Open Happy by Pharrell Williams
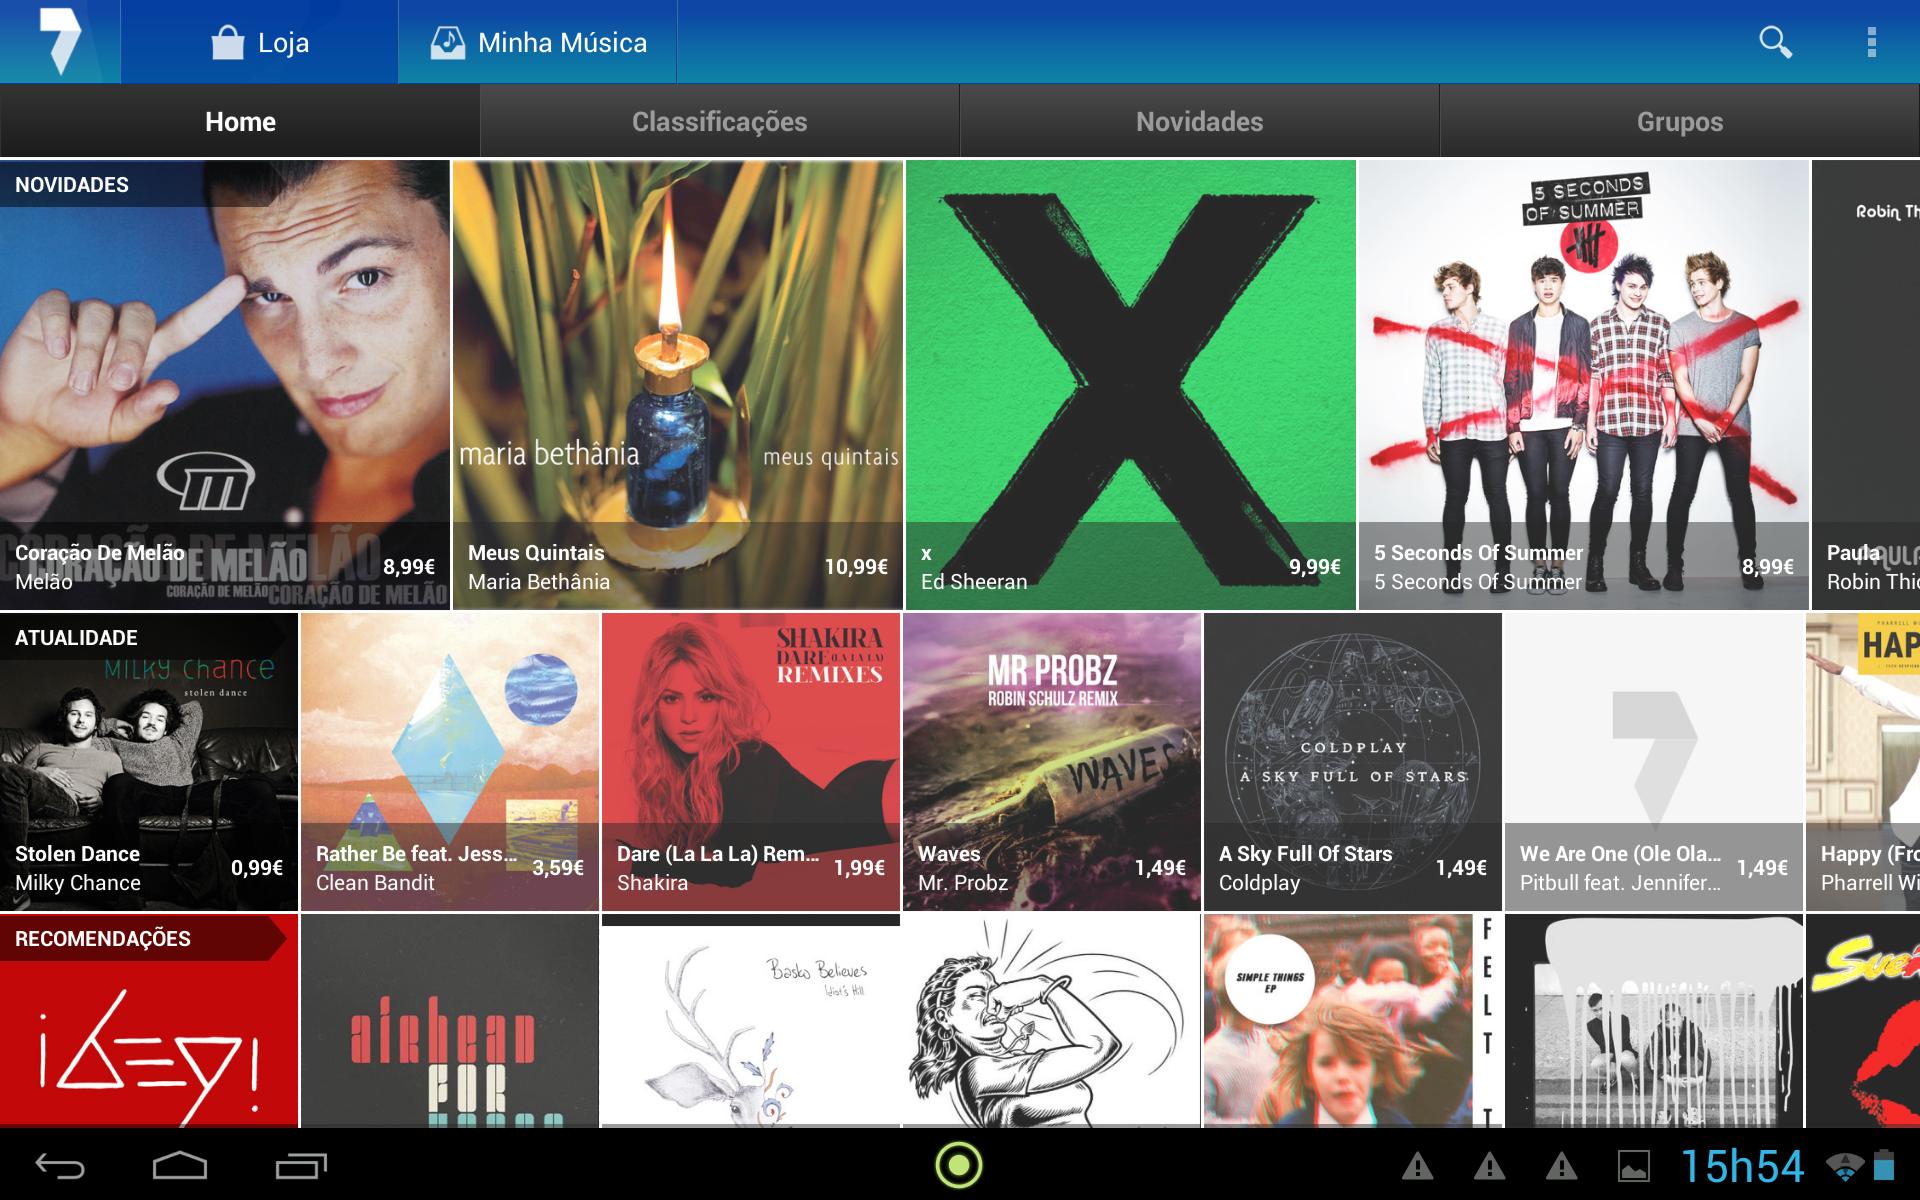The height and width of the screenshot is (1200, 1920). (x=1863, y=762)
